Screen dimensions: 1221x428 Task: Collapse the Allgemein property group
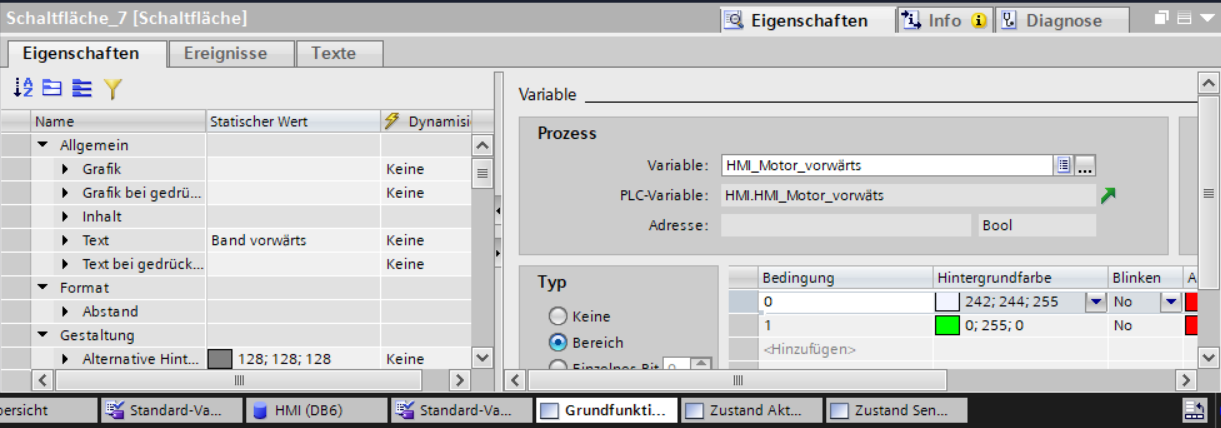[x=43, y=146]
